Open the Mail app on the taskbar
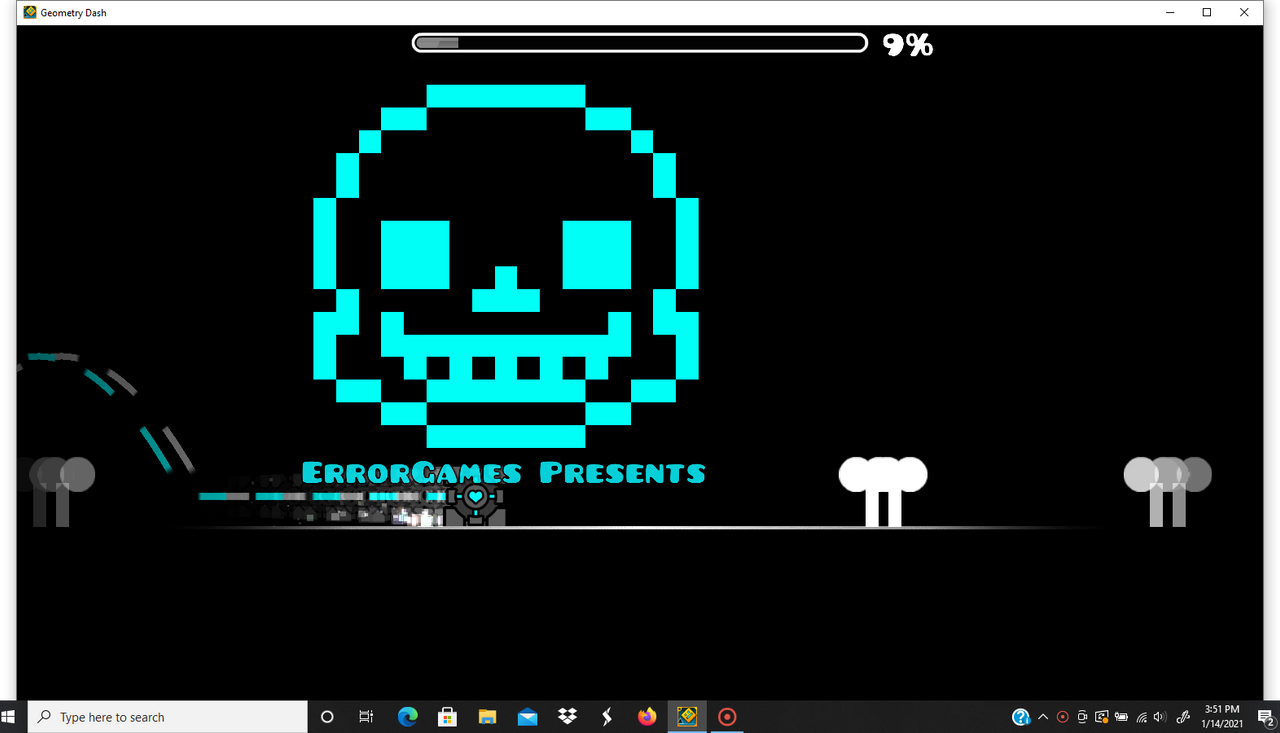Image resolution: width=1280 pixels, height=733 pixels. (x=527, y=717)
